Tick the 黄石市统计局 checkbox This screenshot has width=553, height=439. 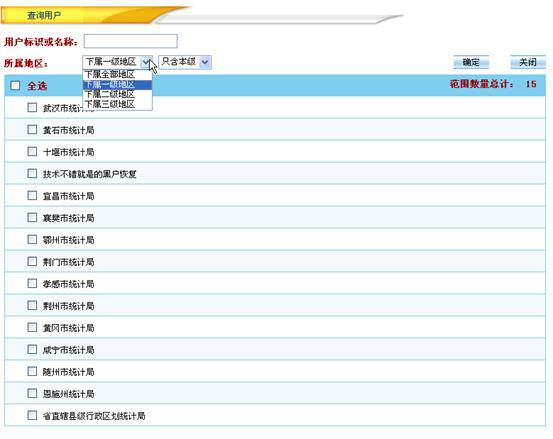point(32,129)
